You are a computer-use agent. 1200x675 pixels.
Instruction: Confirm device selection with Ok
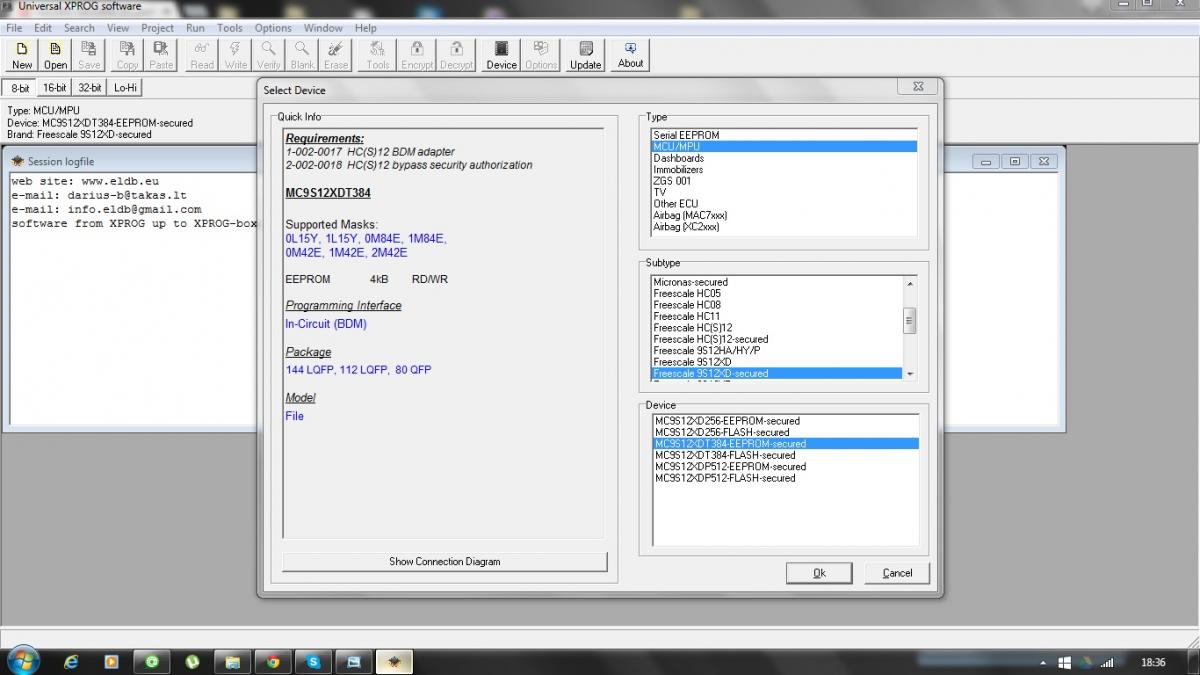tap(819, 573)
